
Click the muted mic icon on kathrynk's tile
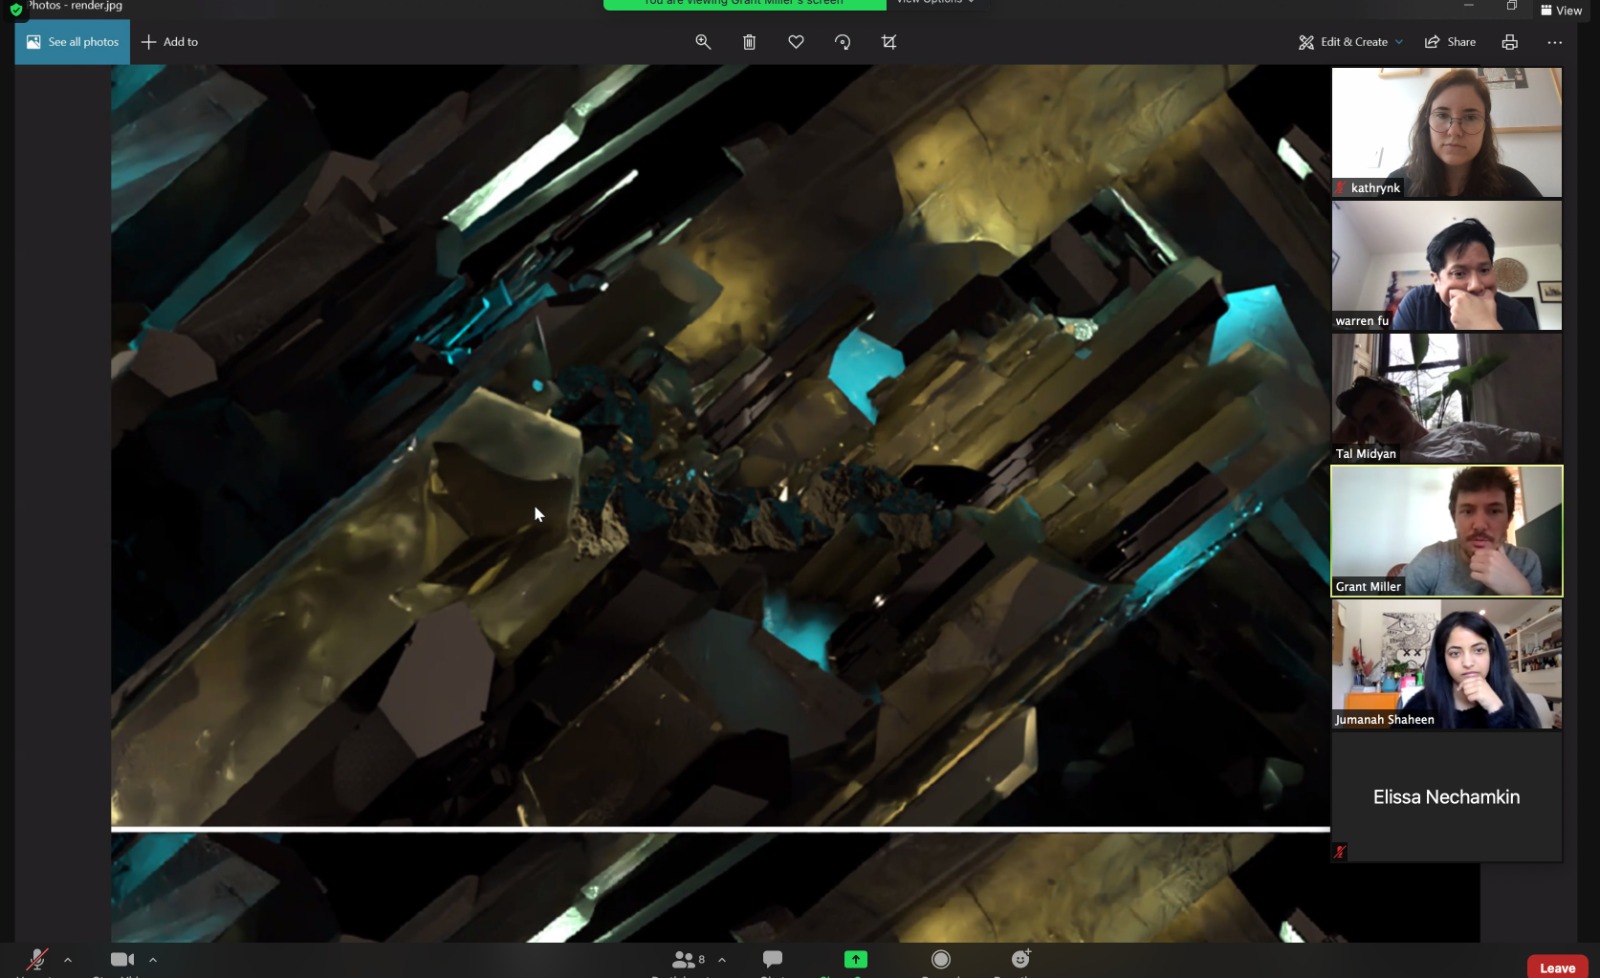(1341, 188)
